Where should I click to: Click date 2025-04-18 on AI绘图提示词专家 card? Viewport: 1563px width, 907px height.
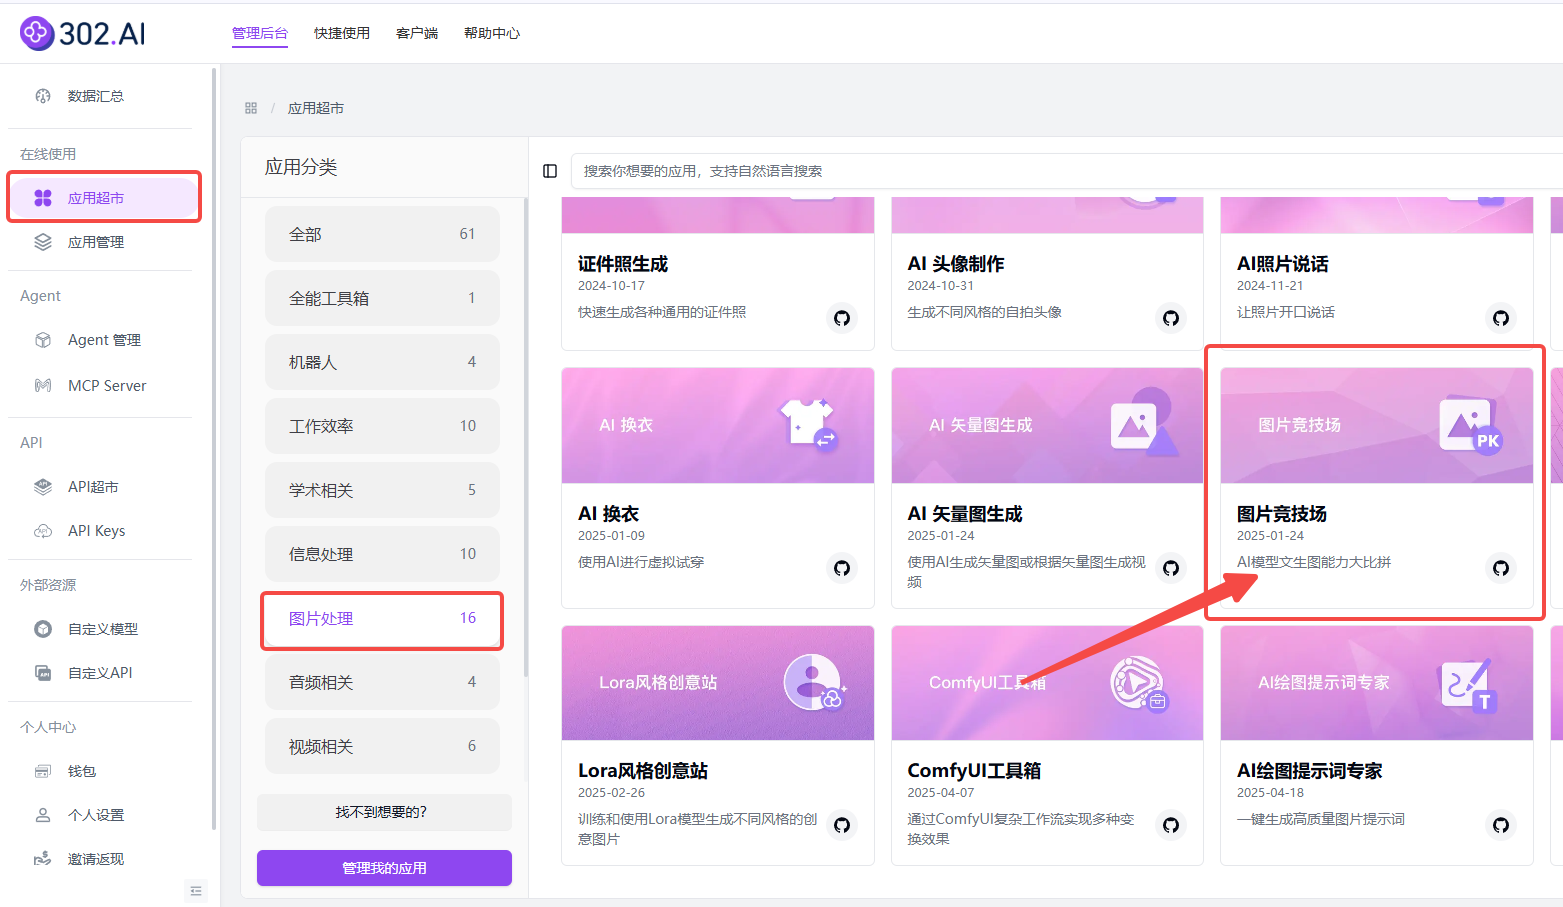click(x=1270, y=792)
